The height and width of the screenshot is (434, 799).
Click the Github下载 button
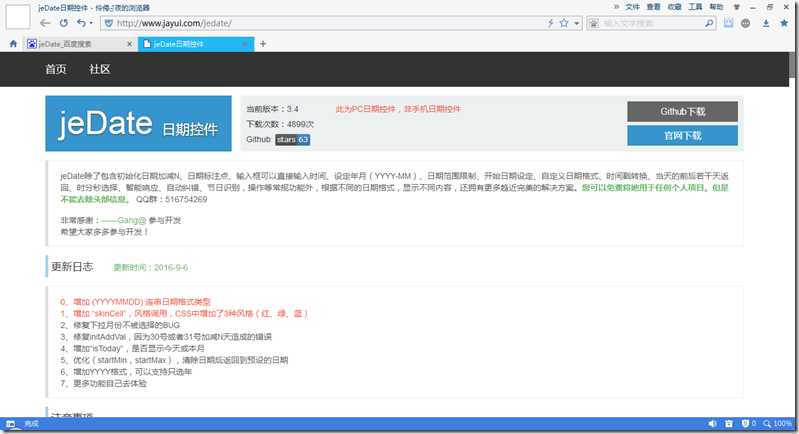(x=682, y=112)
